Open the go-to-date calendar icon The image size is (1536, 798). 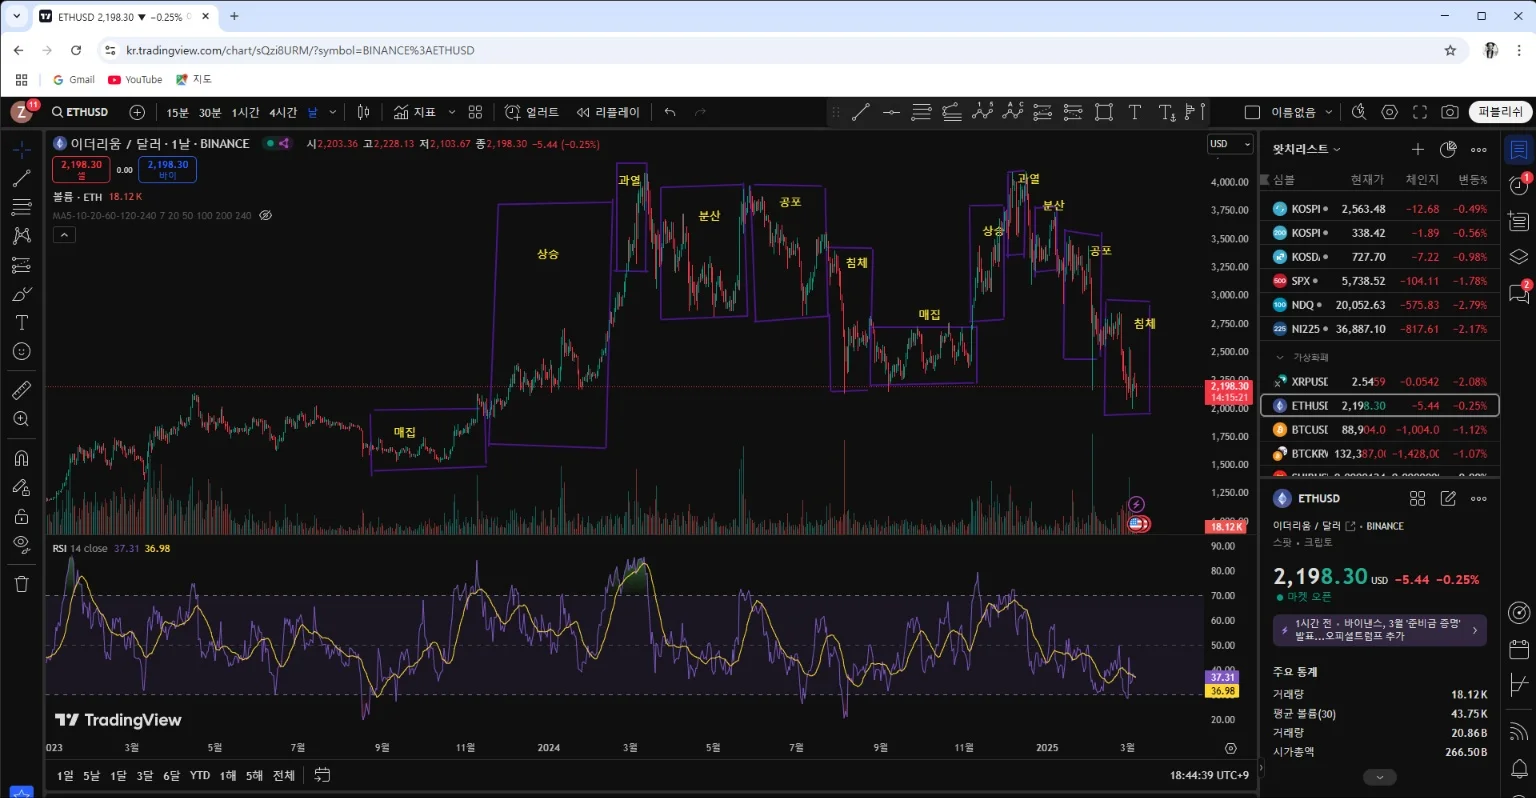(x=322, y=775)
